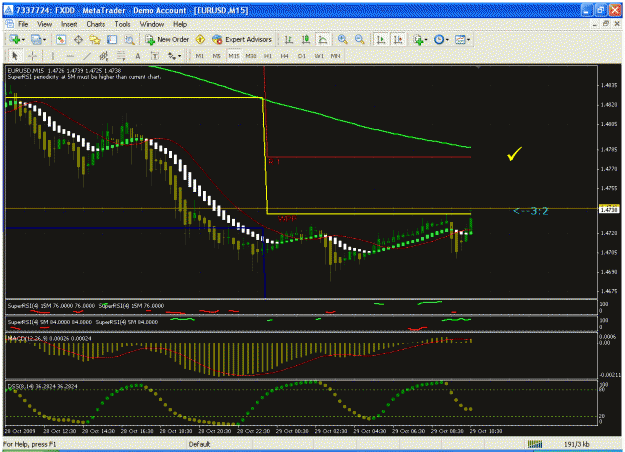The height and width of the screenshot is (452, 625).
Task: Switch chart to M5 timeframe
Action: [216, 56]
